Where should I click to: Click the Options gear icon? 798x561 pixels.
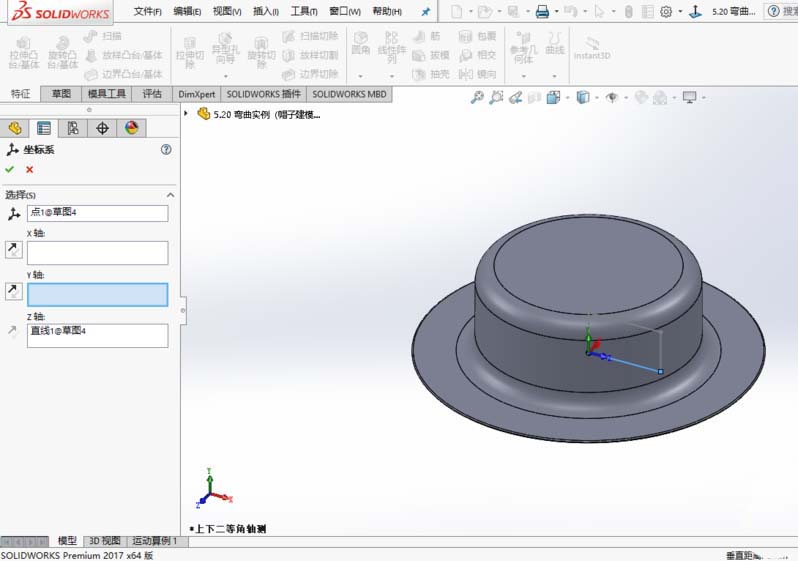[666, 11]
